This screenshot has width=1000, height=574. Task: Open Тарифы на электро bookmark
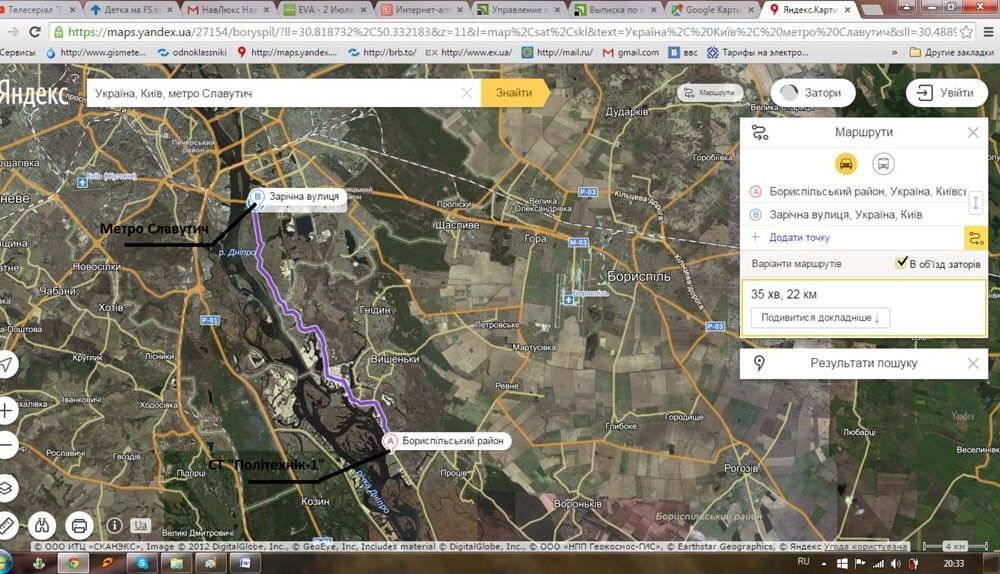(758, 52)
